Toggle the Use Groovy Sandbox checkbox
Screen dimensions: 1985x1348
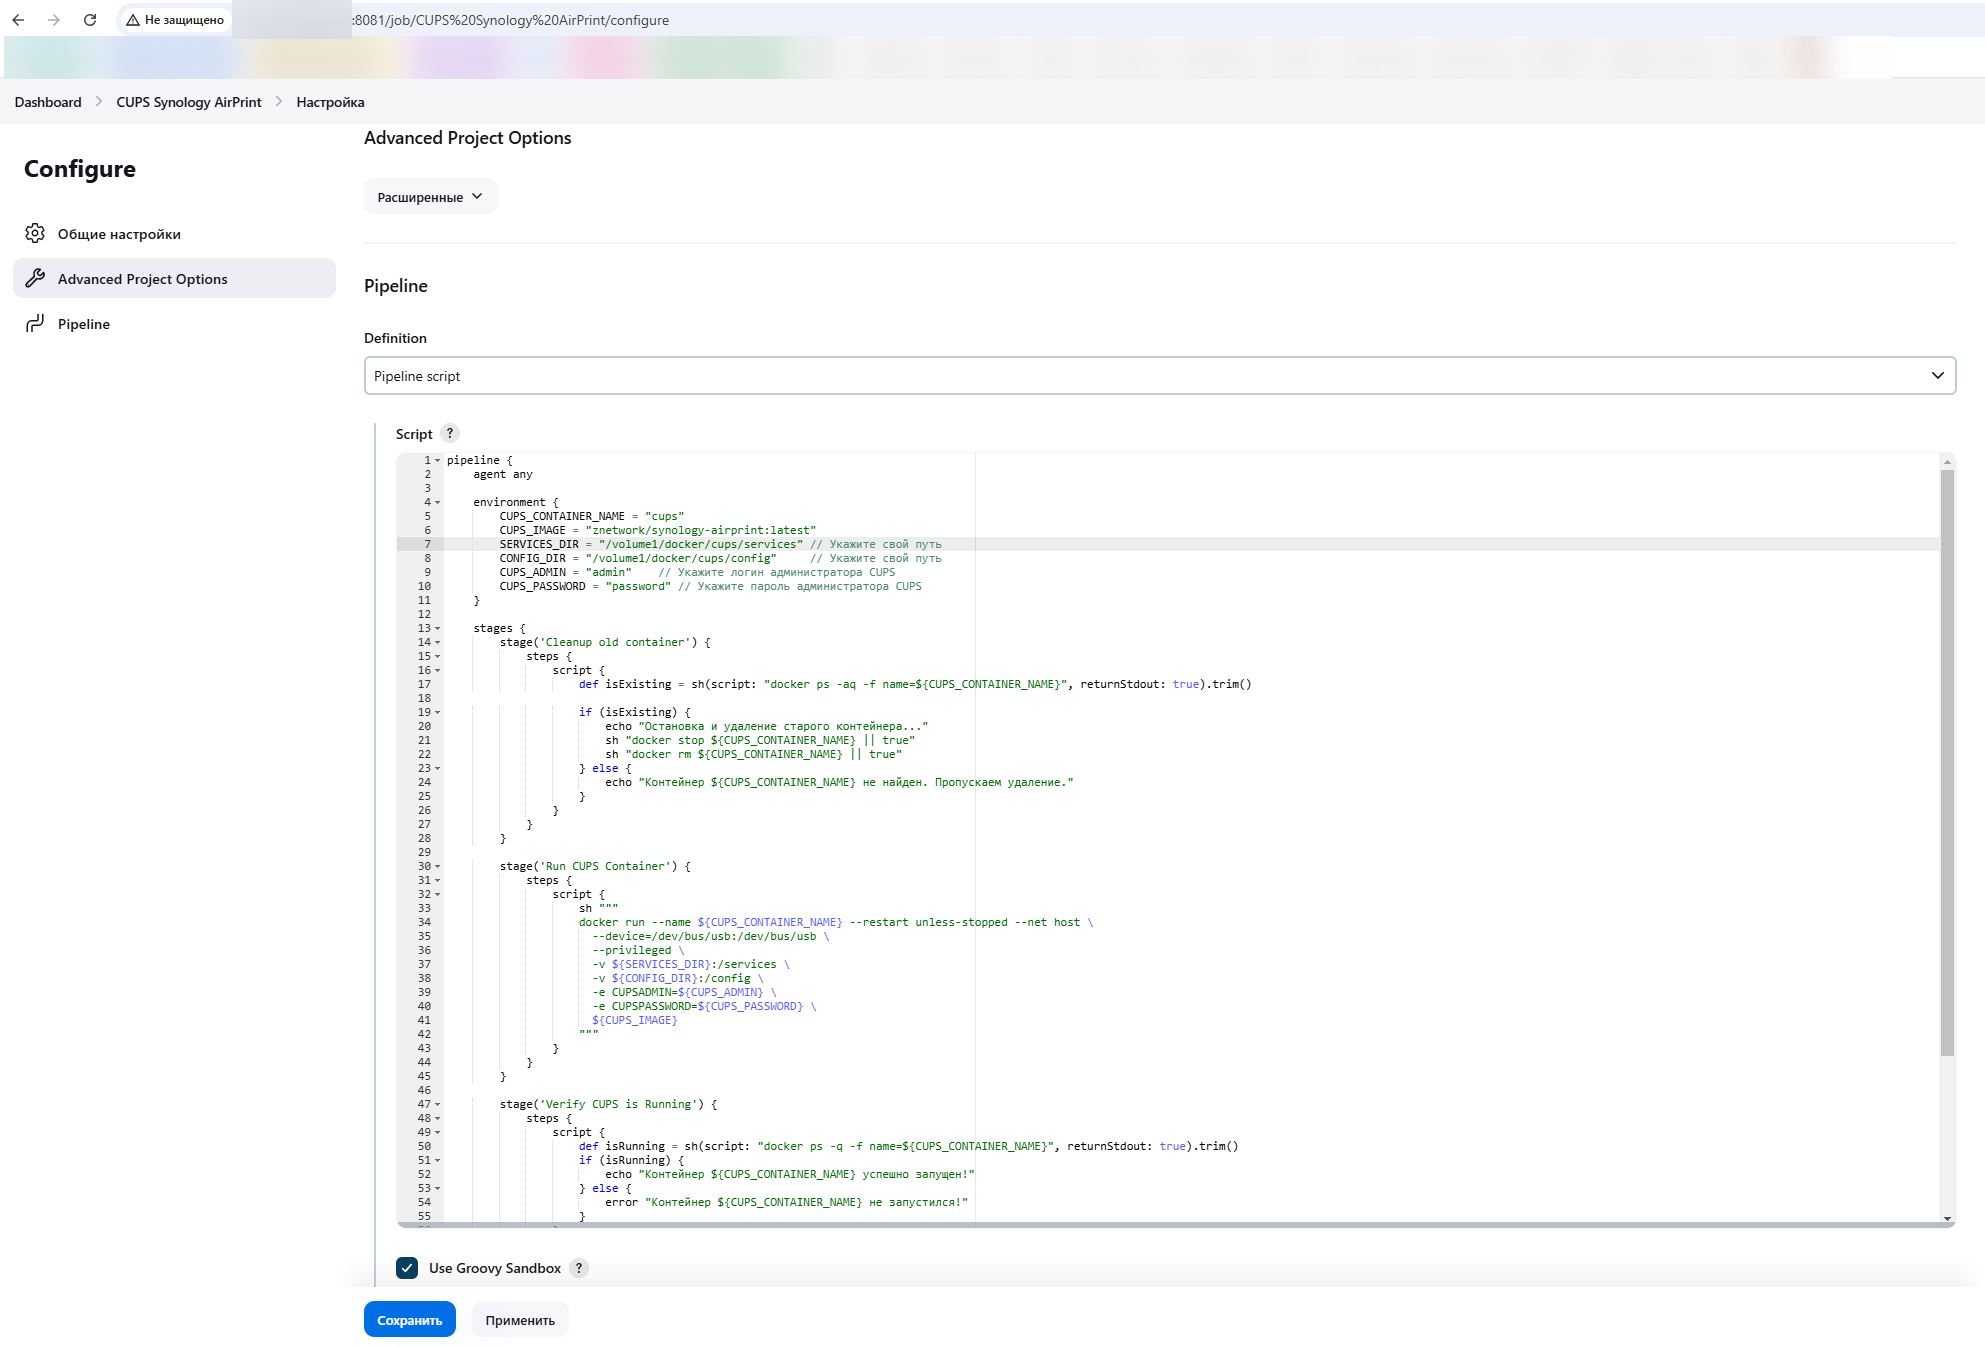click(x=407, y=1268)
